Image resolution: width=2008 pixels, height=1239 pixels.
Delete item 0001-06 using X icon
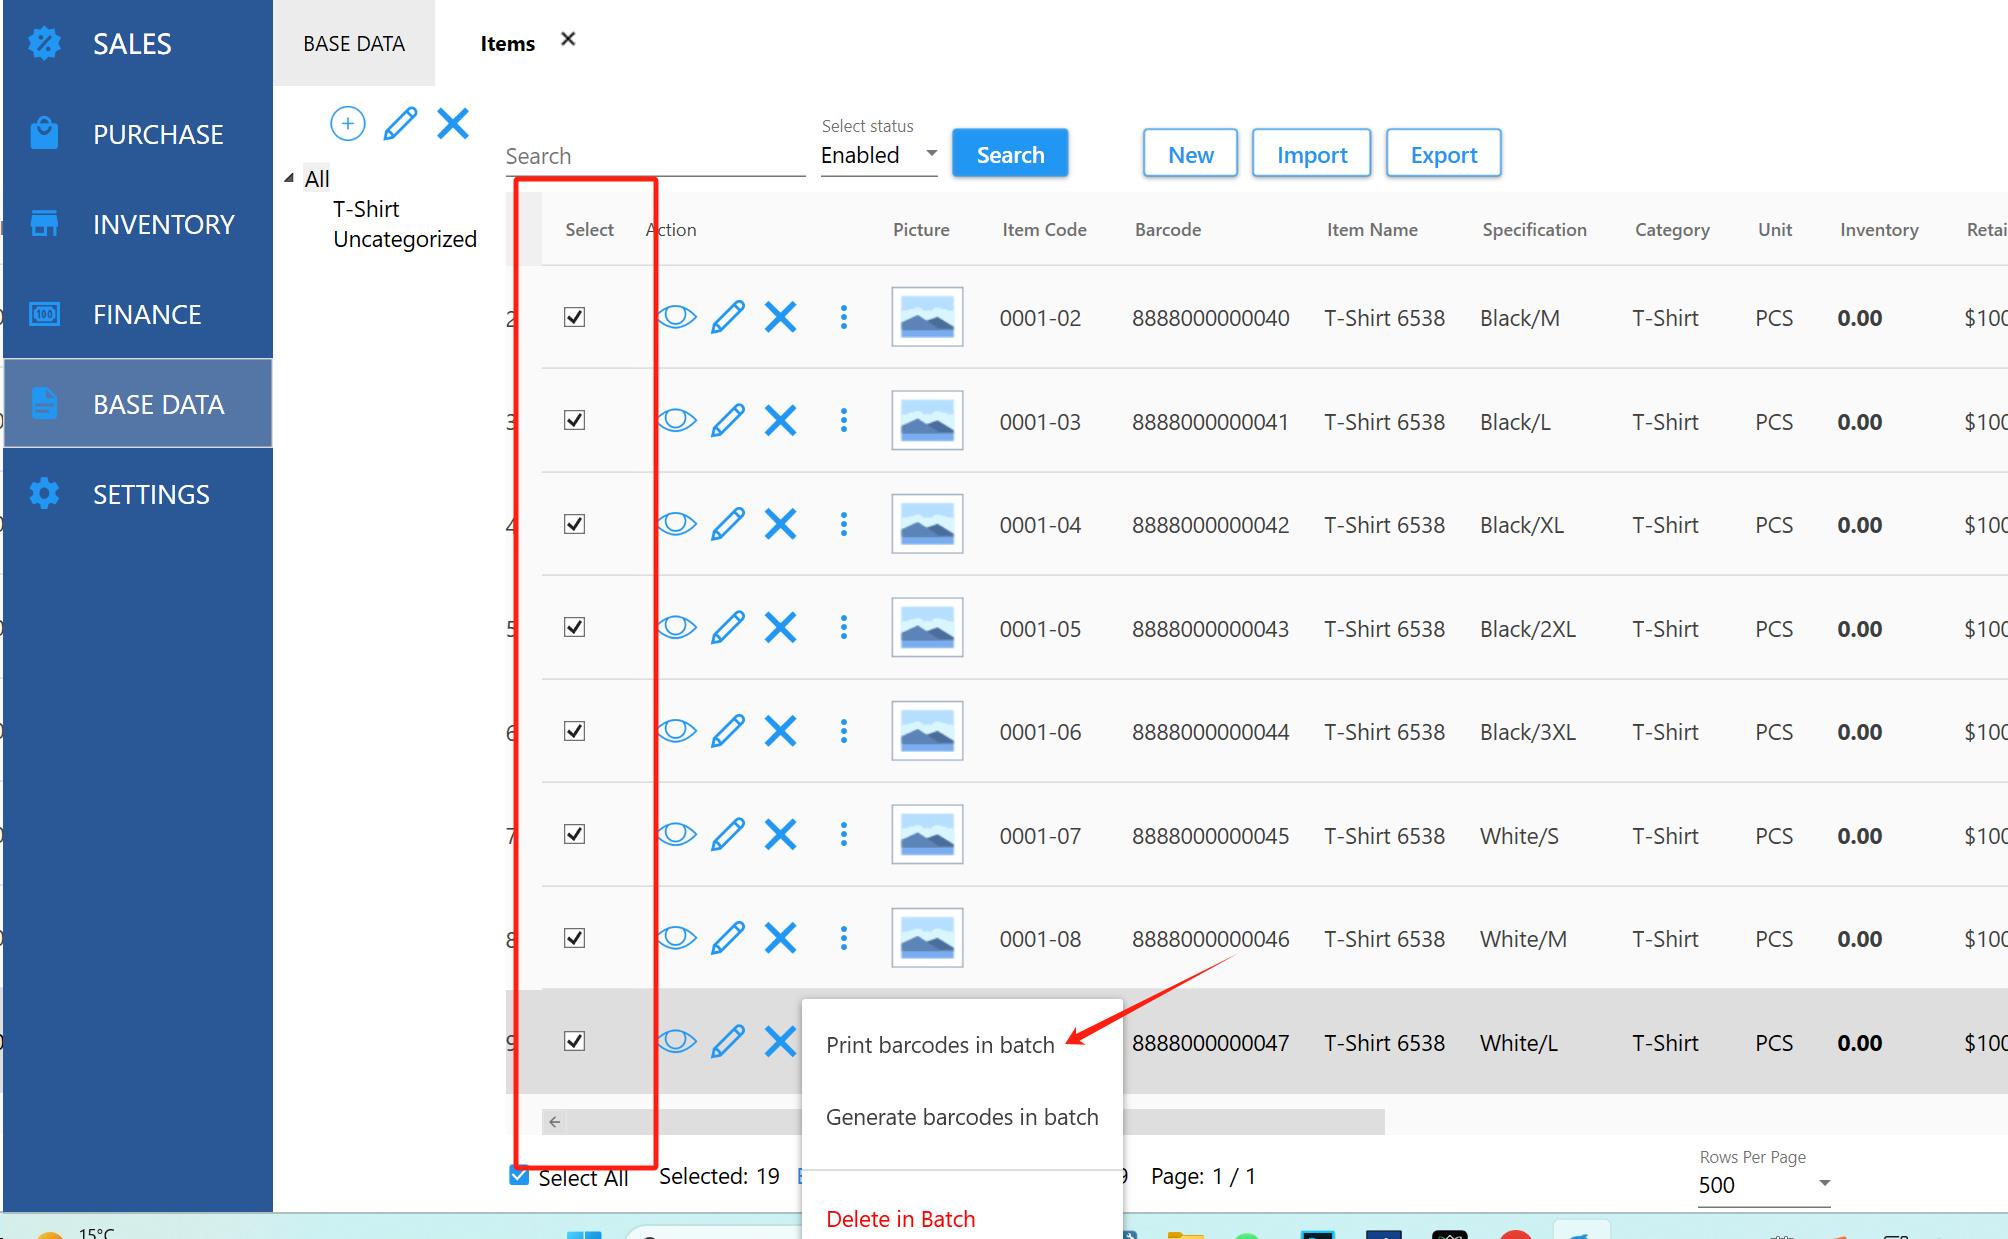click(780, 731)
